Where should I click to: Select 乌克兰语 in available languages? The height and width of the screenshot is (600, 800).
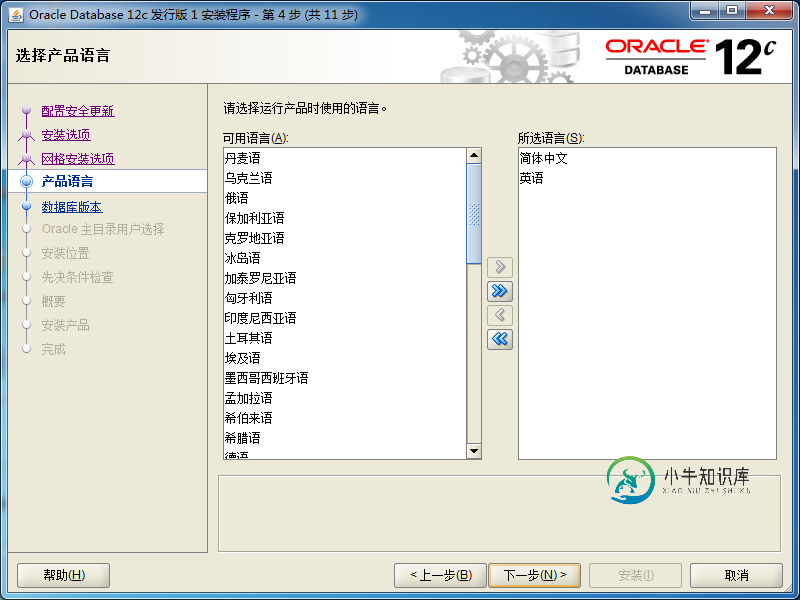pyautogui.click(x=345, y=178)
